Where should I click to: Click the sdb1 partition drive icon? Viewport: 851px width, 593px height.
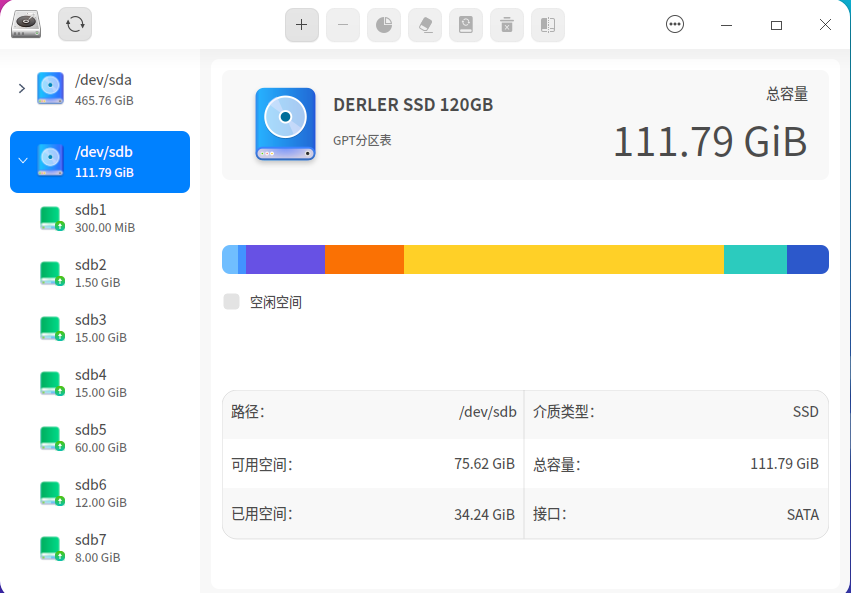pyautogui.click(x=52, y=219)
